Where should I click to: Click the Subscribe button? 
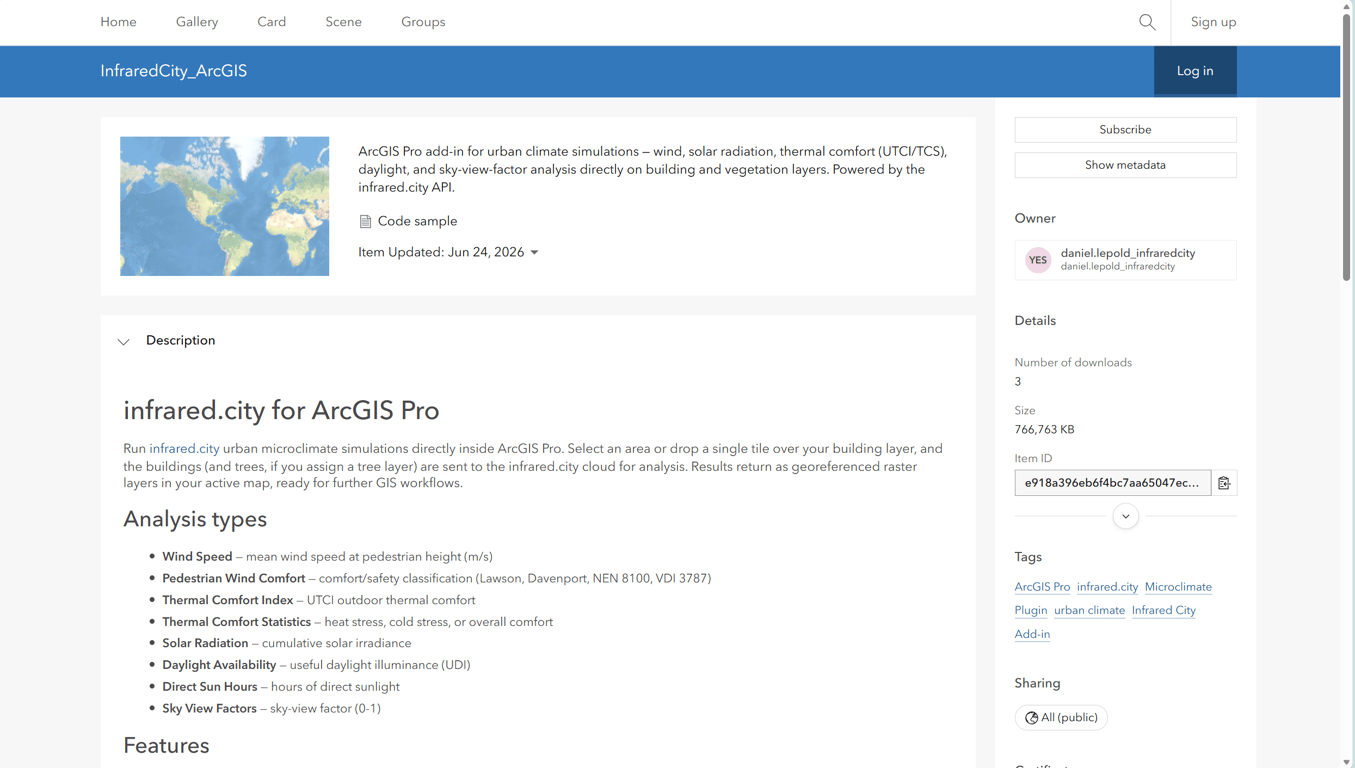pyautogui.click(x=1125, y=130)
